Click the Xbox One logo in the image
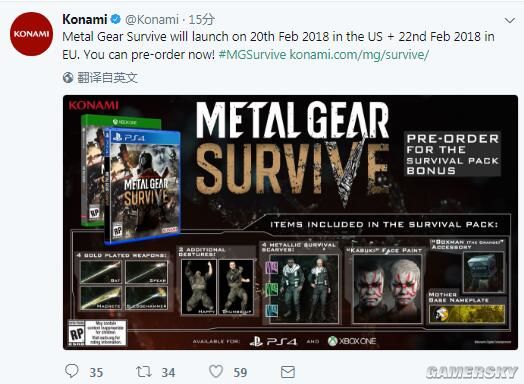The width and height of the screenshot is (524, 384). pos(352,341)
